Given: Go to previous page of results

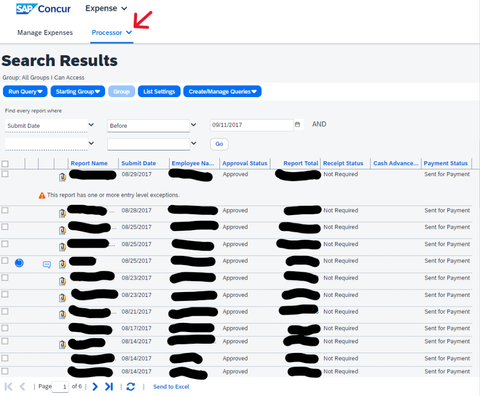Looking at the screenshot, I should (23, 387).
